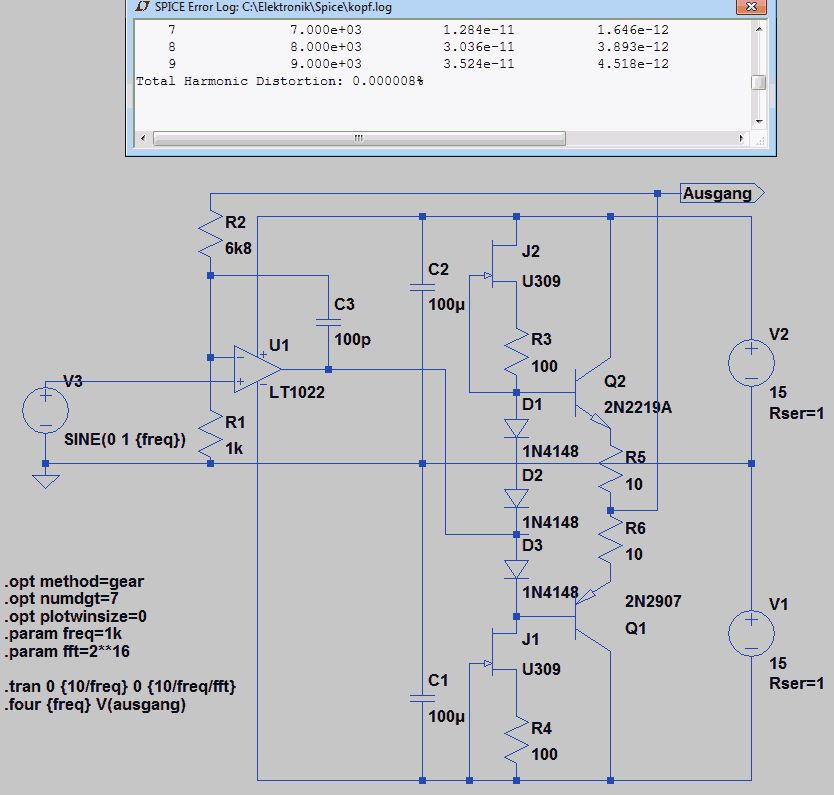Click the horizontal scrollbar left arrow
Image resolution: width=834 pixels, height=795 pixels.
coord(143,138)
